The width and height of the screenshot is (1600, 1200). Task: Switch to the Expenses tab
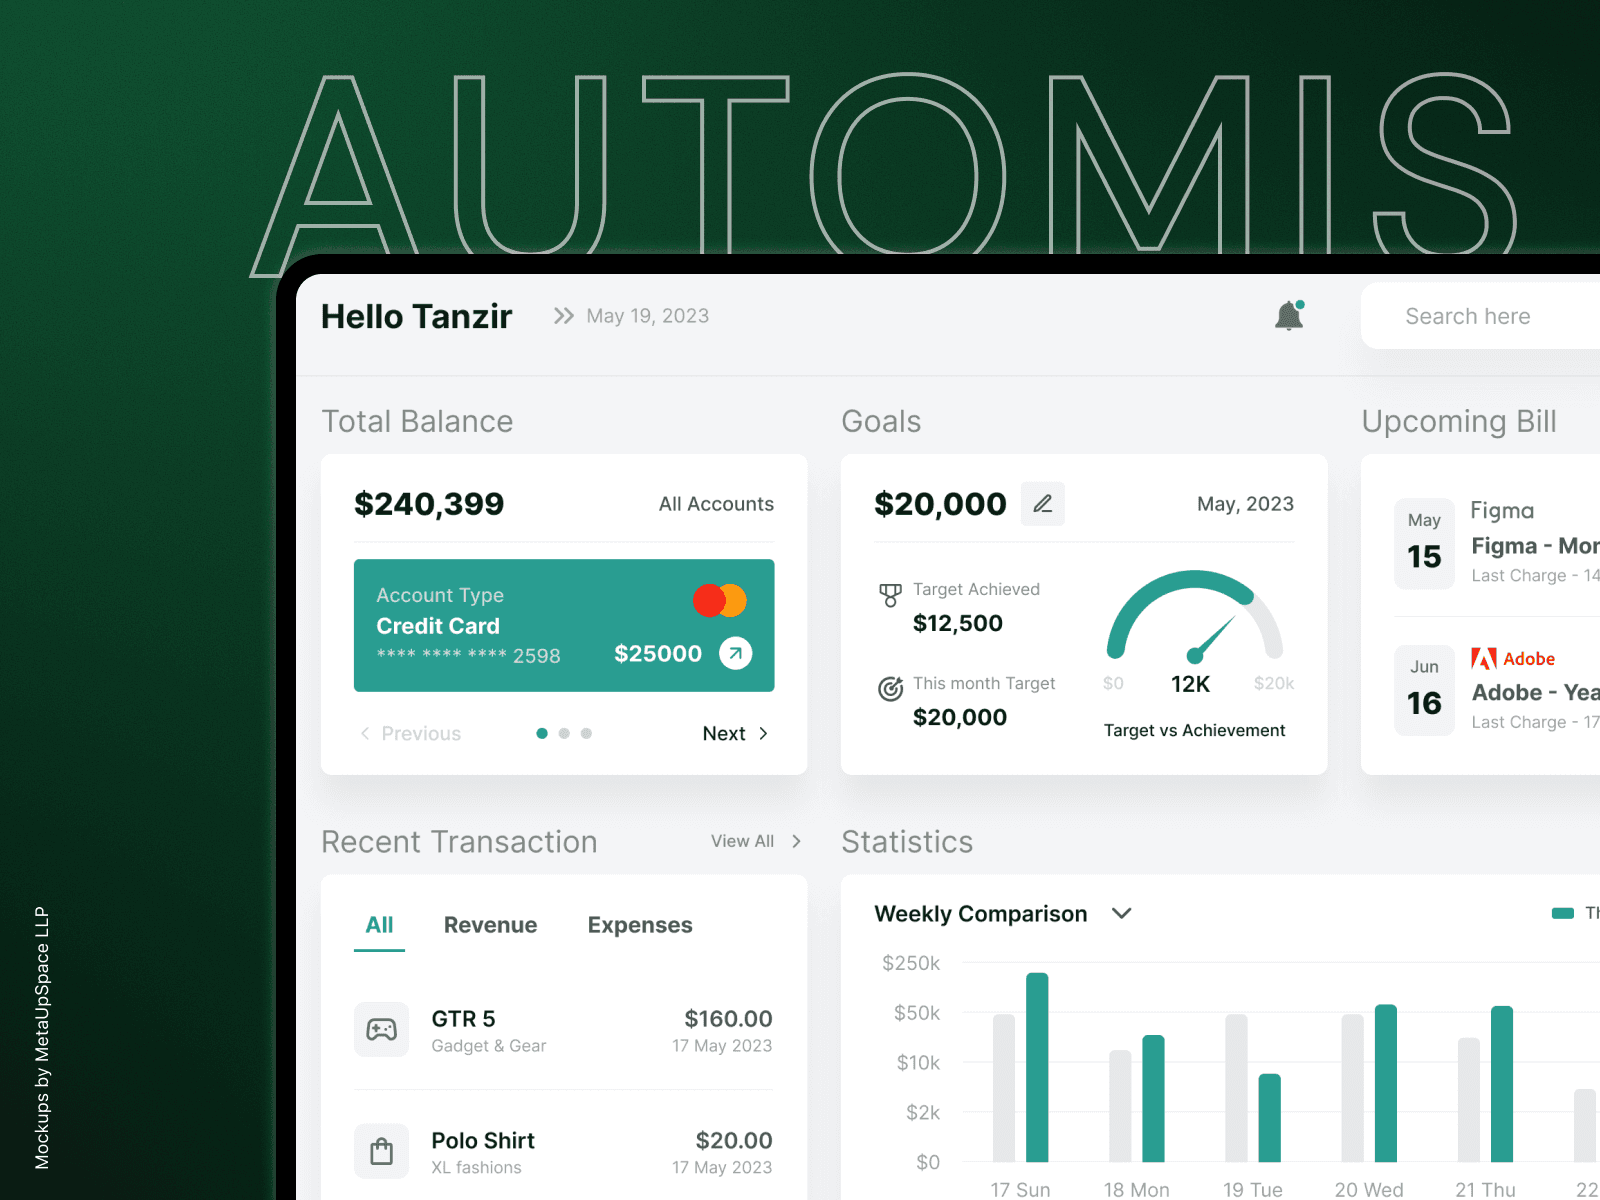click(x=640, y=925)
